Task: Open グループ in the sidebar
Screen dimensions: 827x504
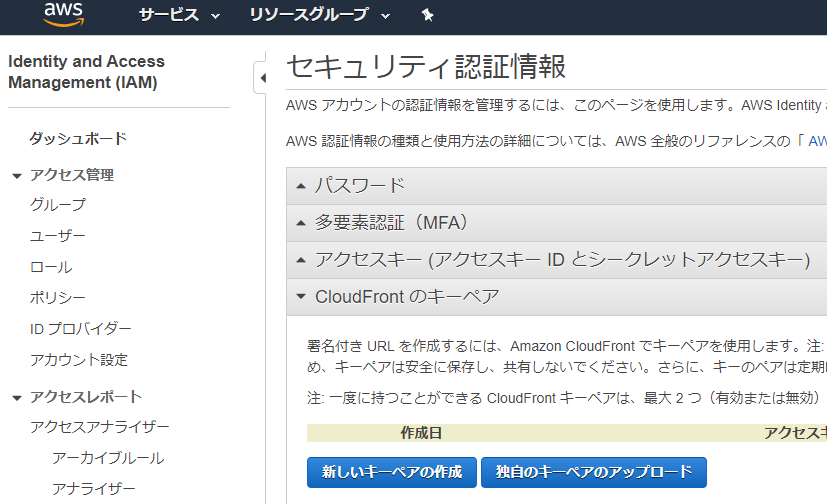Action: [x=57, y=205]
